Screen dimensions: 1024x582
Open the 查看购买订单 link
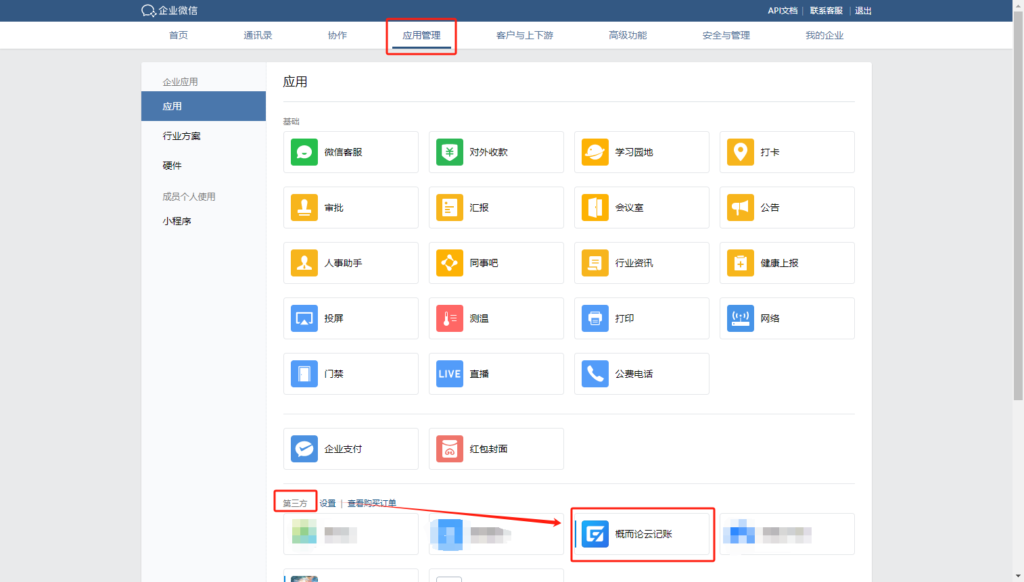click(372, 503)
